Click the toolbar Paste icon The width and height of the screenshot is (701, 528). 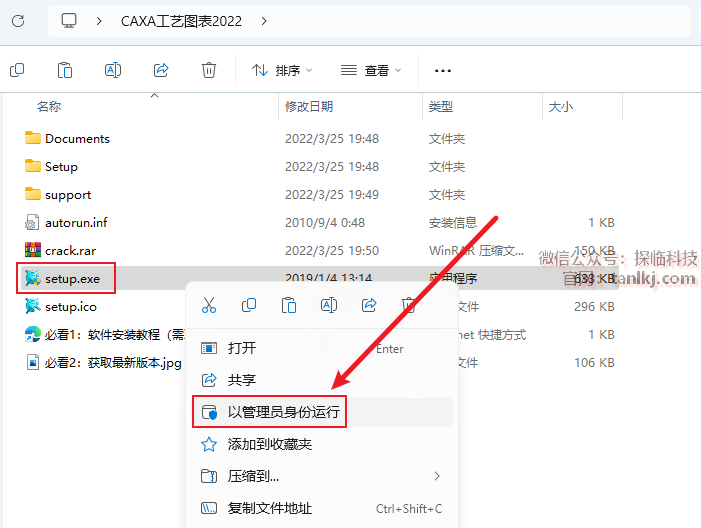point(65,70)
